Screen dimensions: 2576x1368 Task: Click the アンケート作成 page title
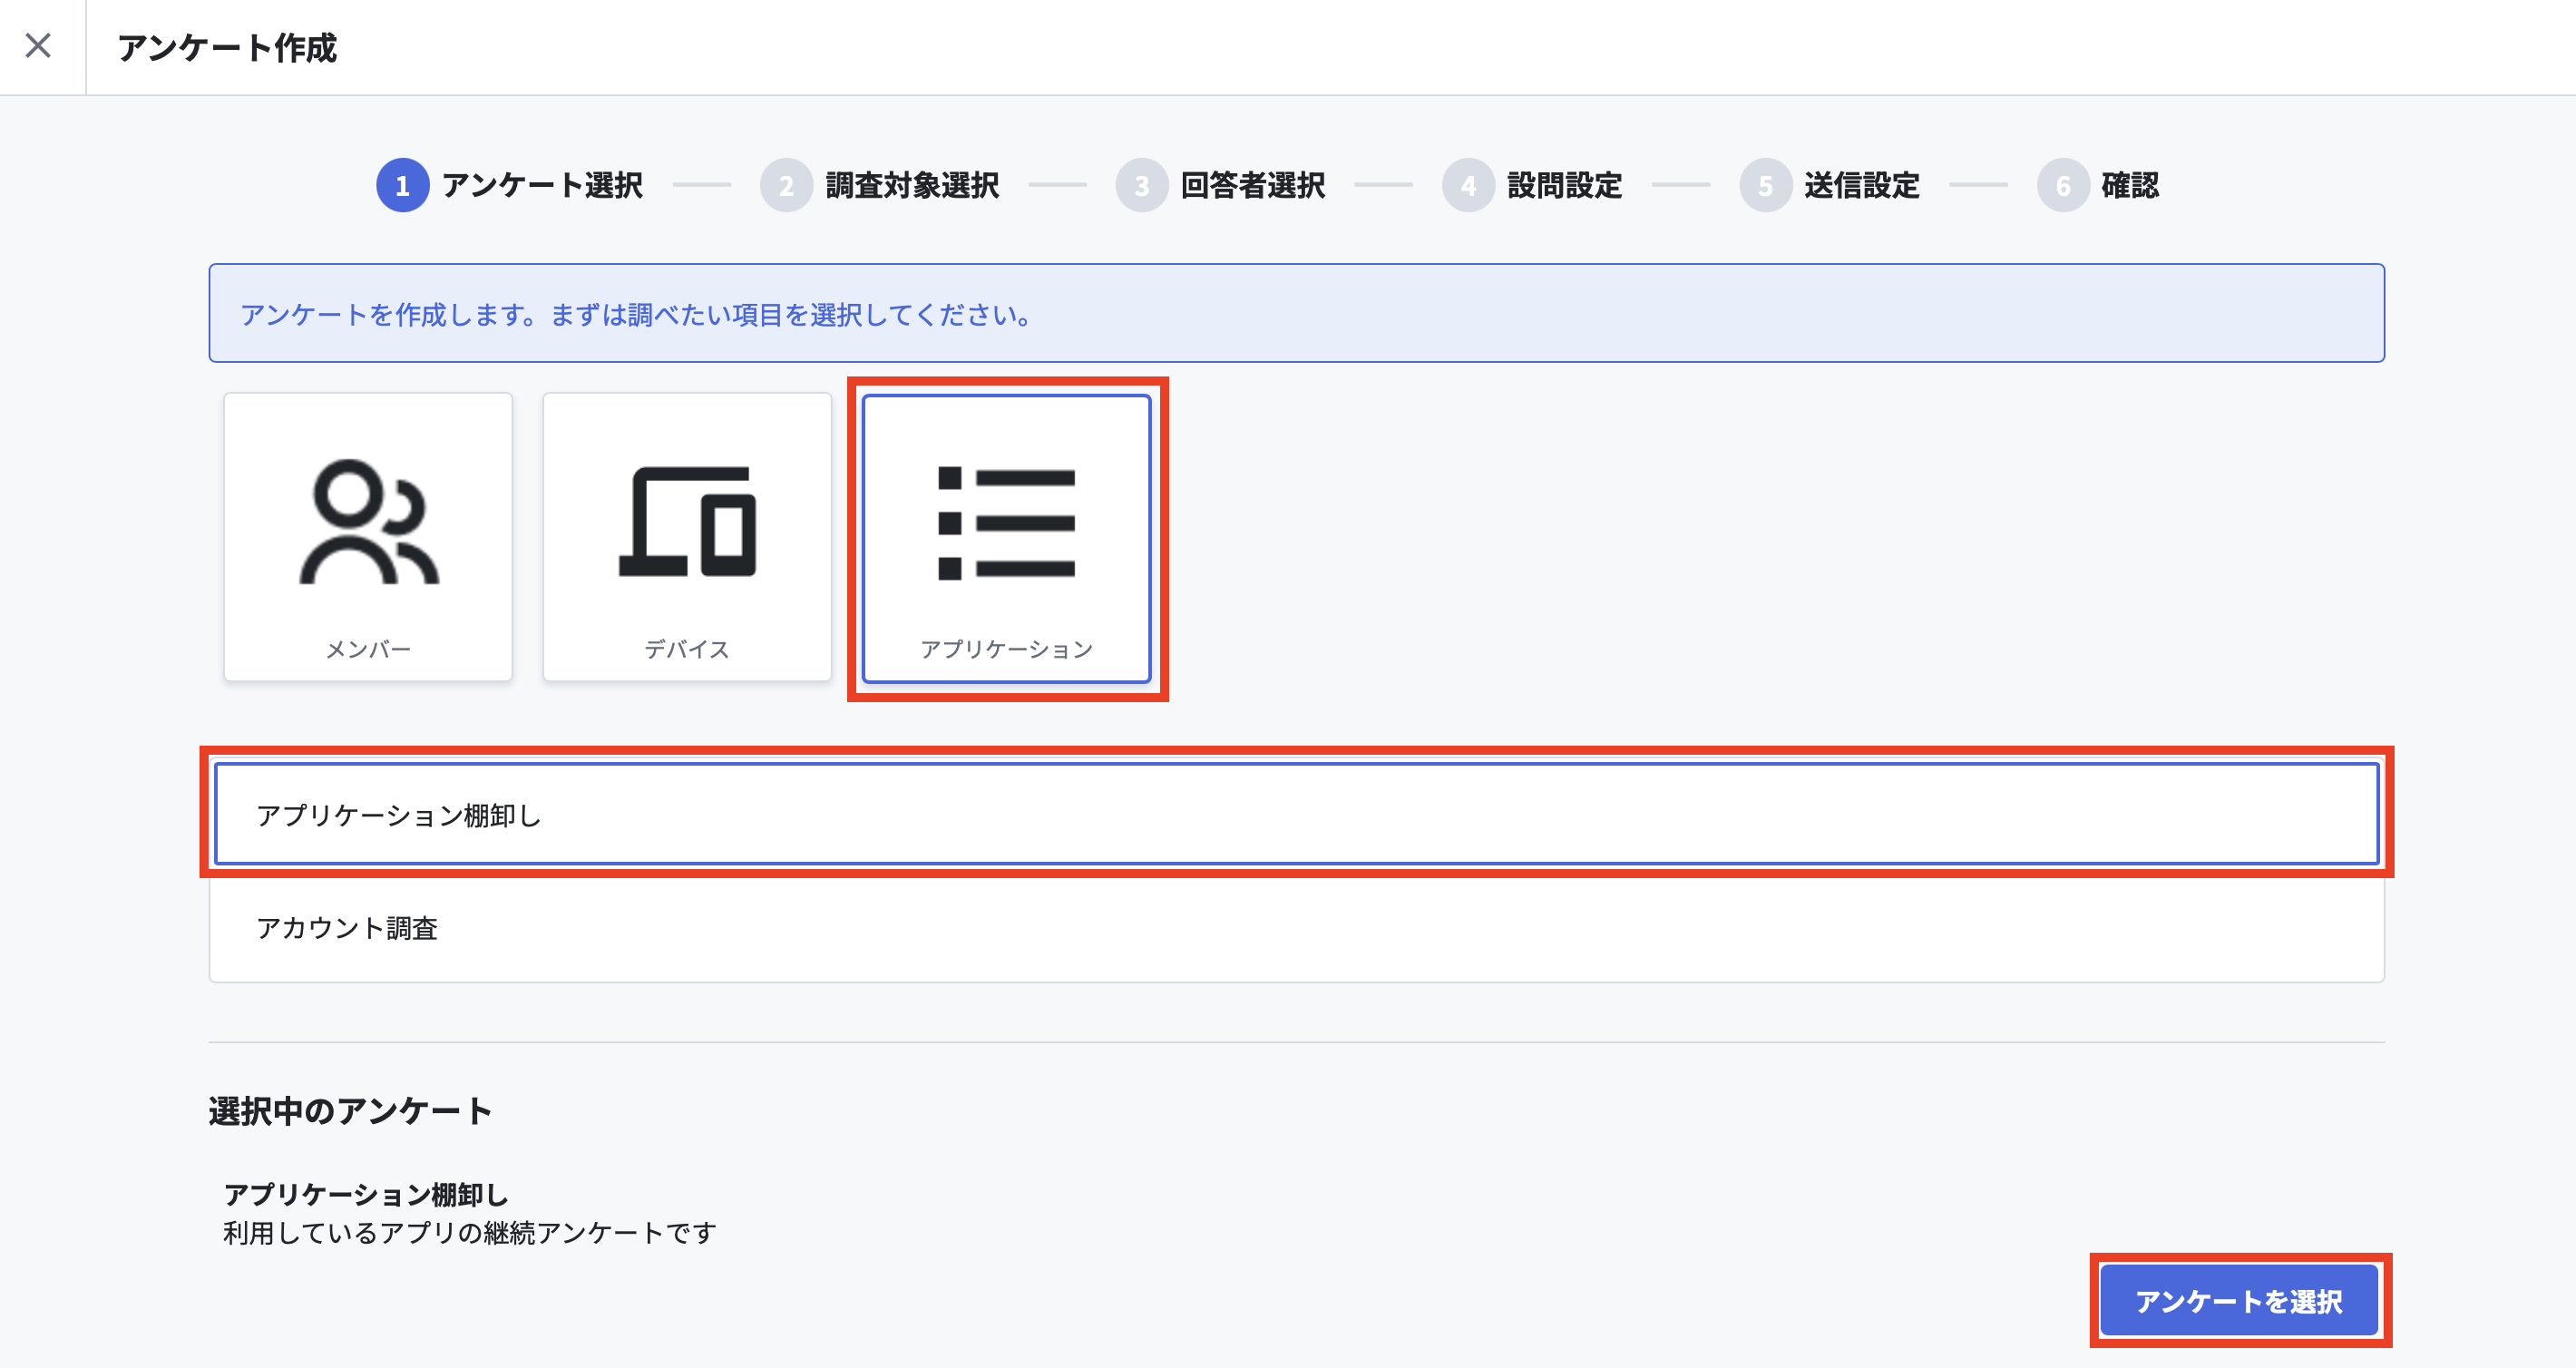[x=227, y=47]
